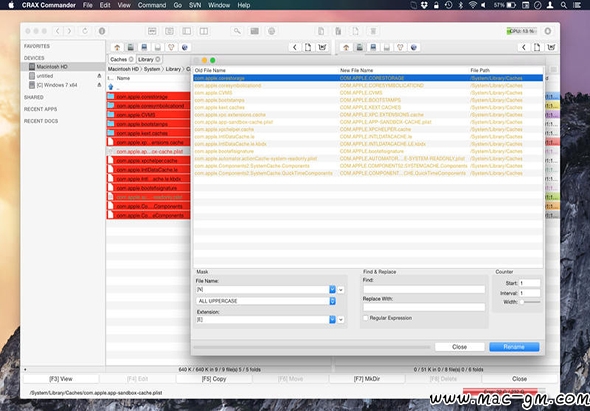Open Spotlight search in the menu bar
Image resolution: width=590 pixels, height=411 pixels.
coord(564,5)
